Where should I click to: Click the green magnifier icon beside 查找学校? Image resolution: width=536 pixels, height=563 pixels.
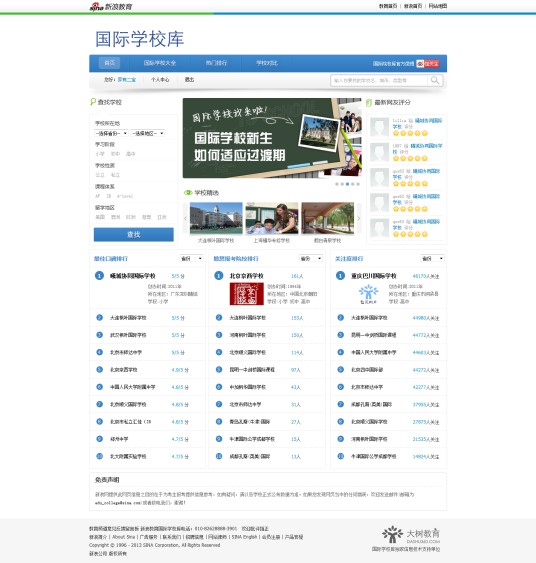click(93, 102)
